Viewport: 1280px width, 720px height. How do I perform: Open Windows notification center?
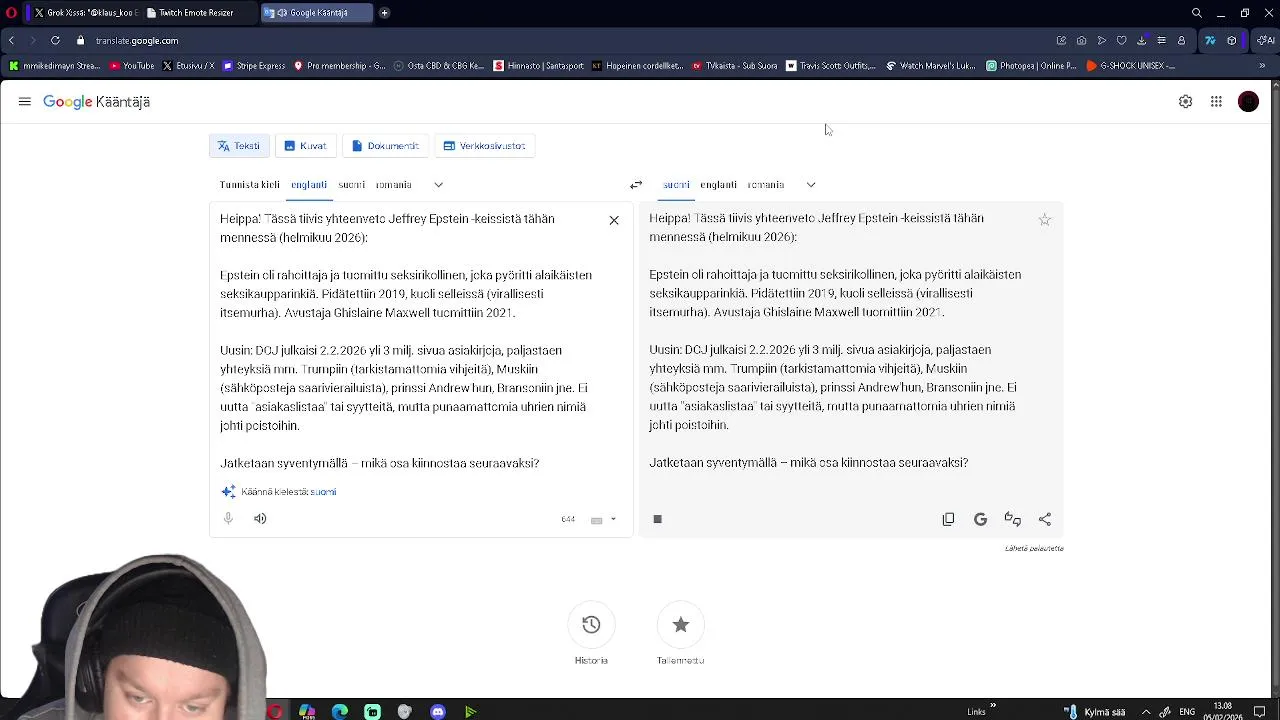pos(1259,712)
